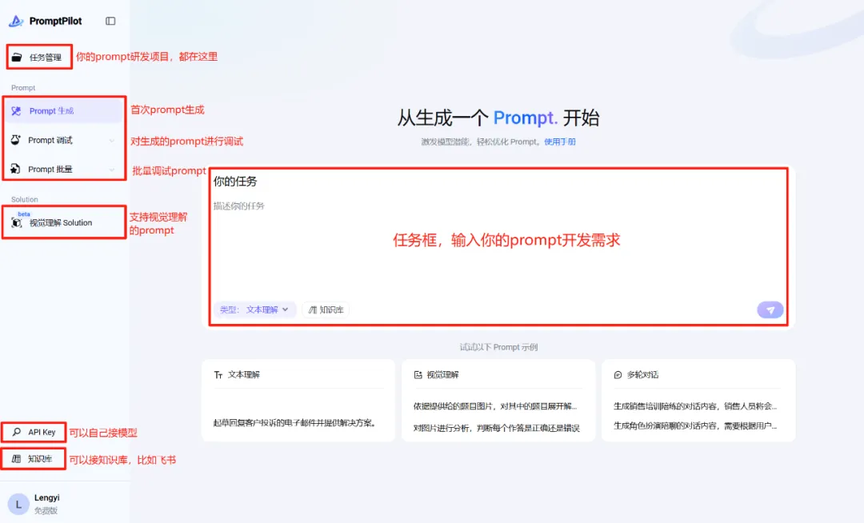Image resolution: width=864 pixels, height=523 pixels.
Task: Expand the Prompt 调试 chevron
Action: pyautogui.click(x=112, y=141)
